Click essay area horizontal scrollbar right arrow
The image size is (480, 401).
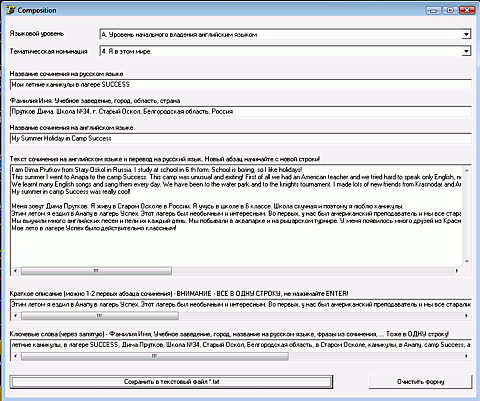pyautogui.click(x=457, y=271)
